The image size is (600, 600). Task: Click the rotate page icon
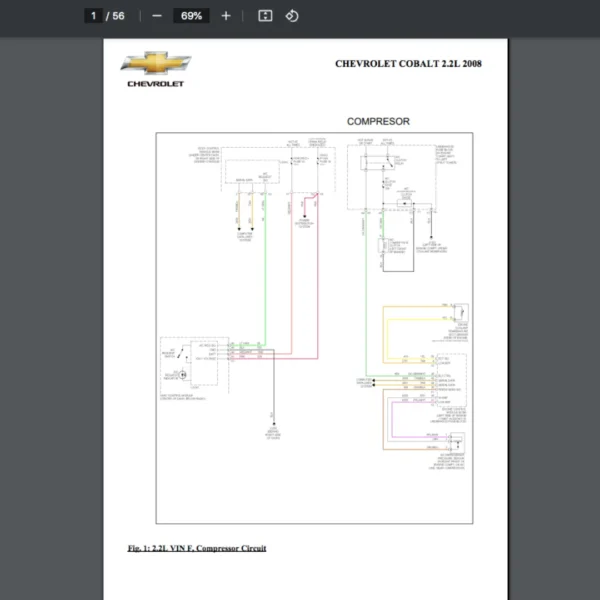coord(292,16)
